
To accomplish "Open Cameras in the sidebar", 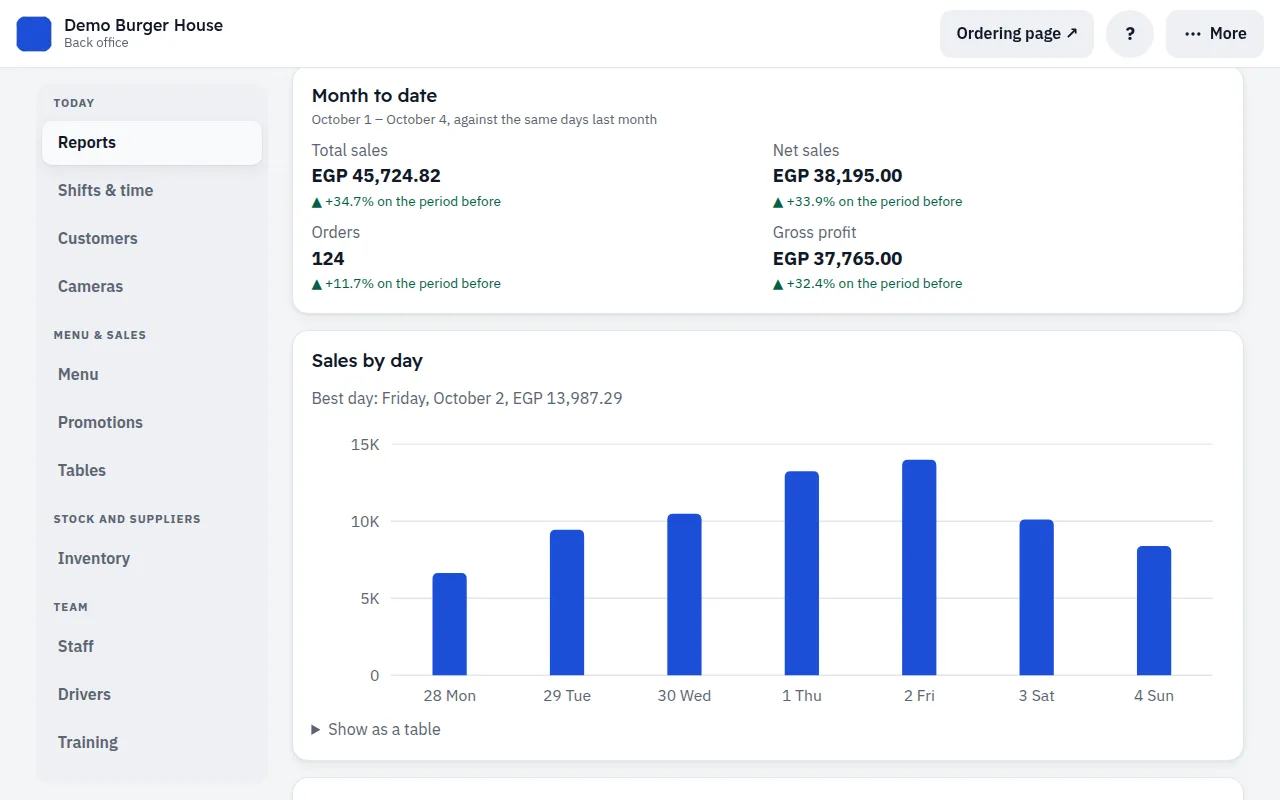I will 152,287.
